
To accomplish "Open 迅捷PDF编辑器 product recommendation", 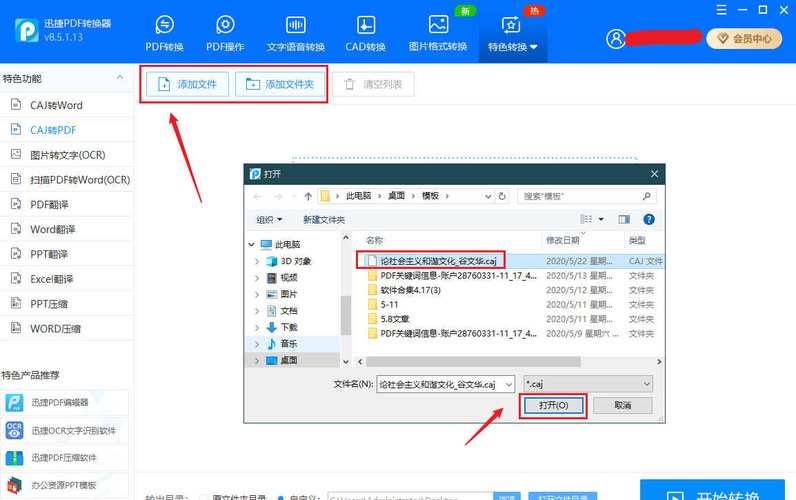I will click(x=64, y=403).
